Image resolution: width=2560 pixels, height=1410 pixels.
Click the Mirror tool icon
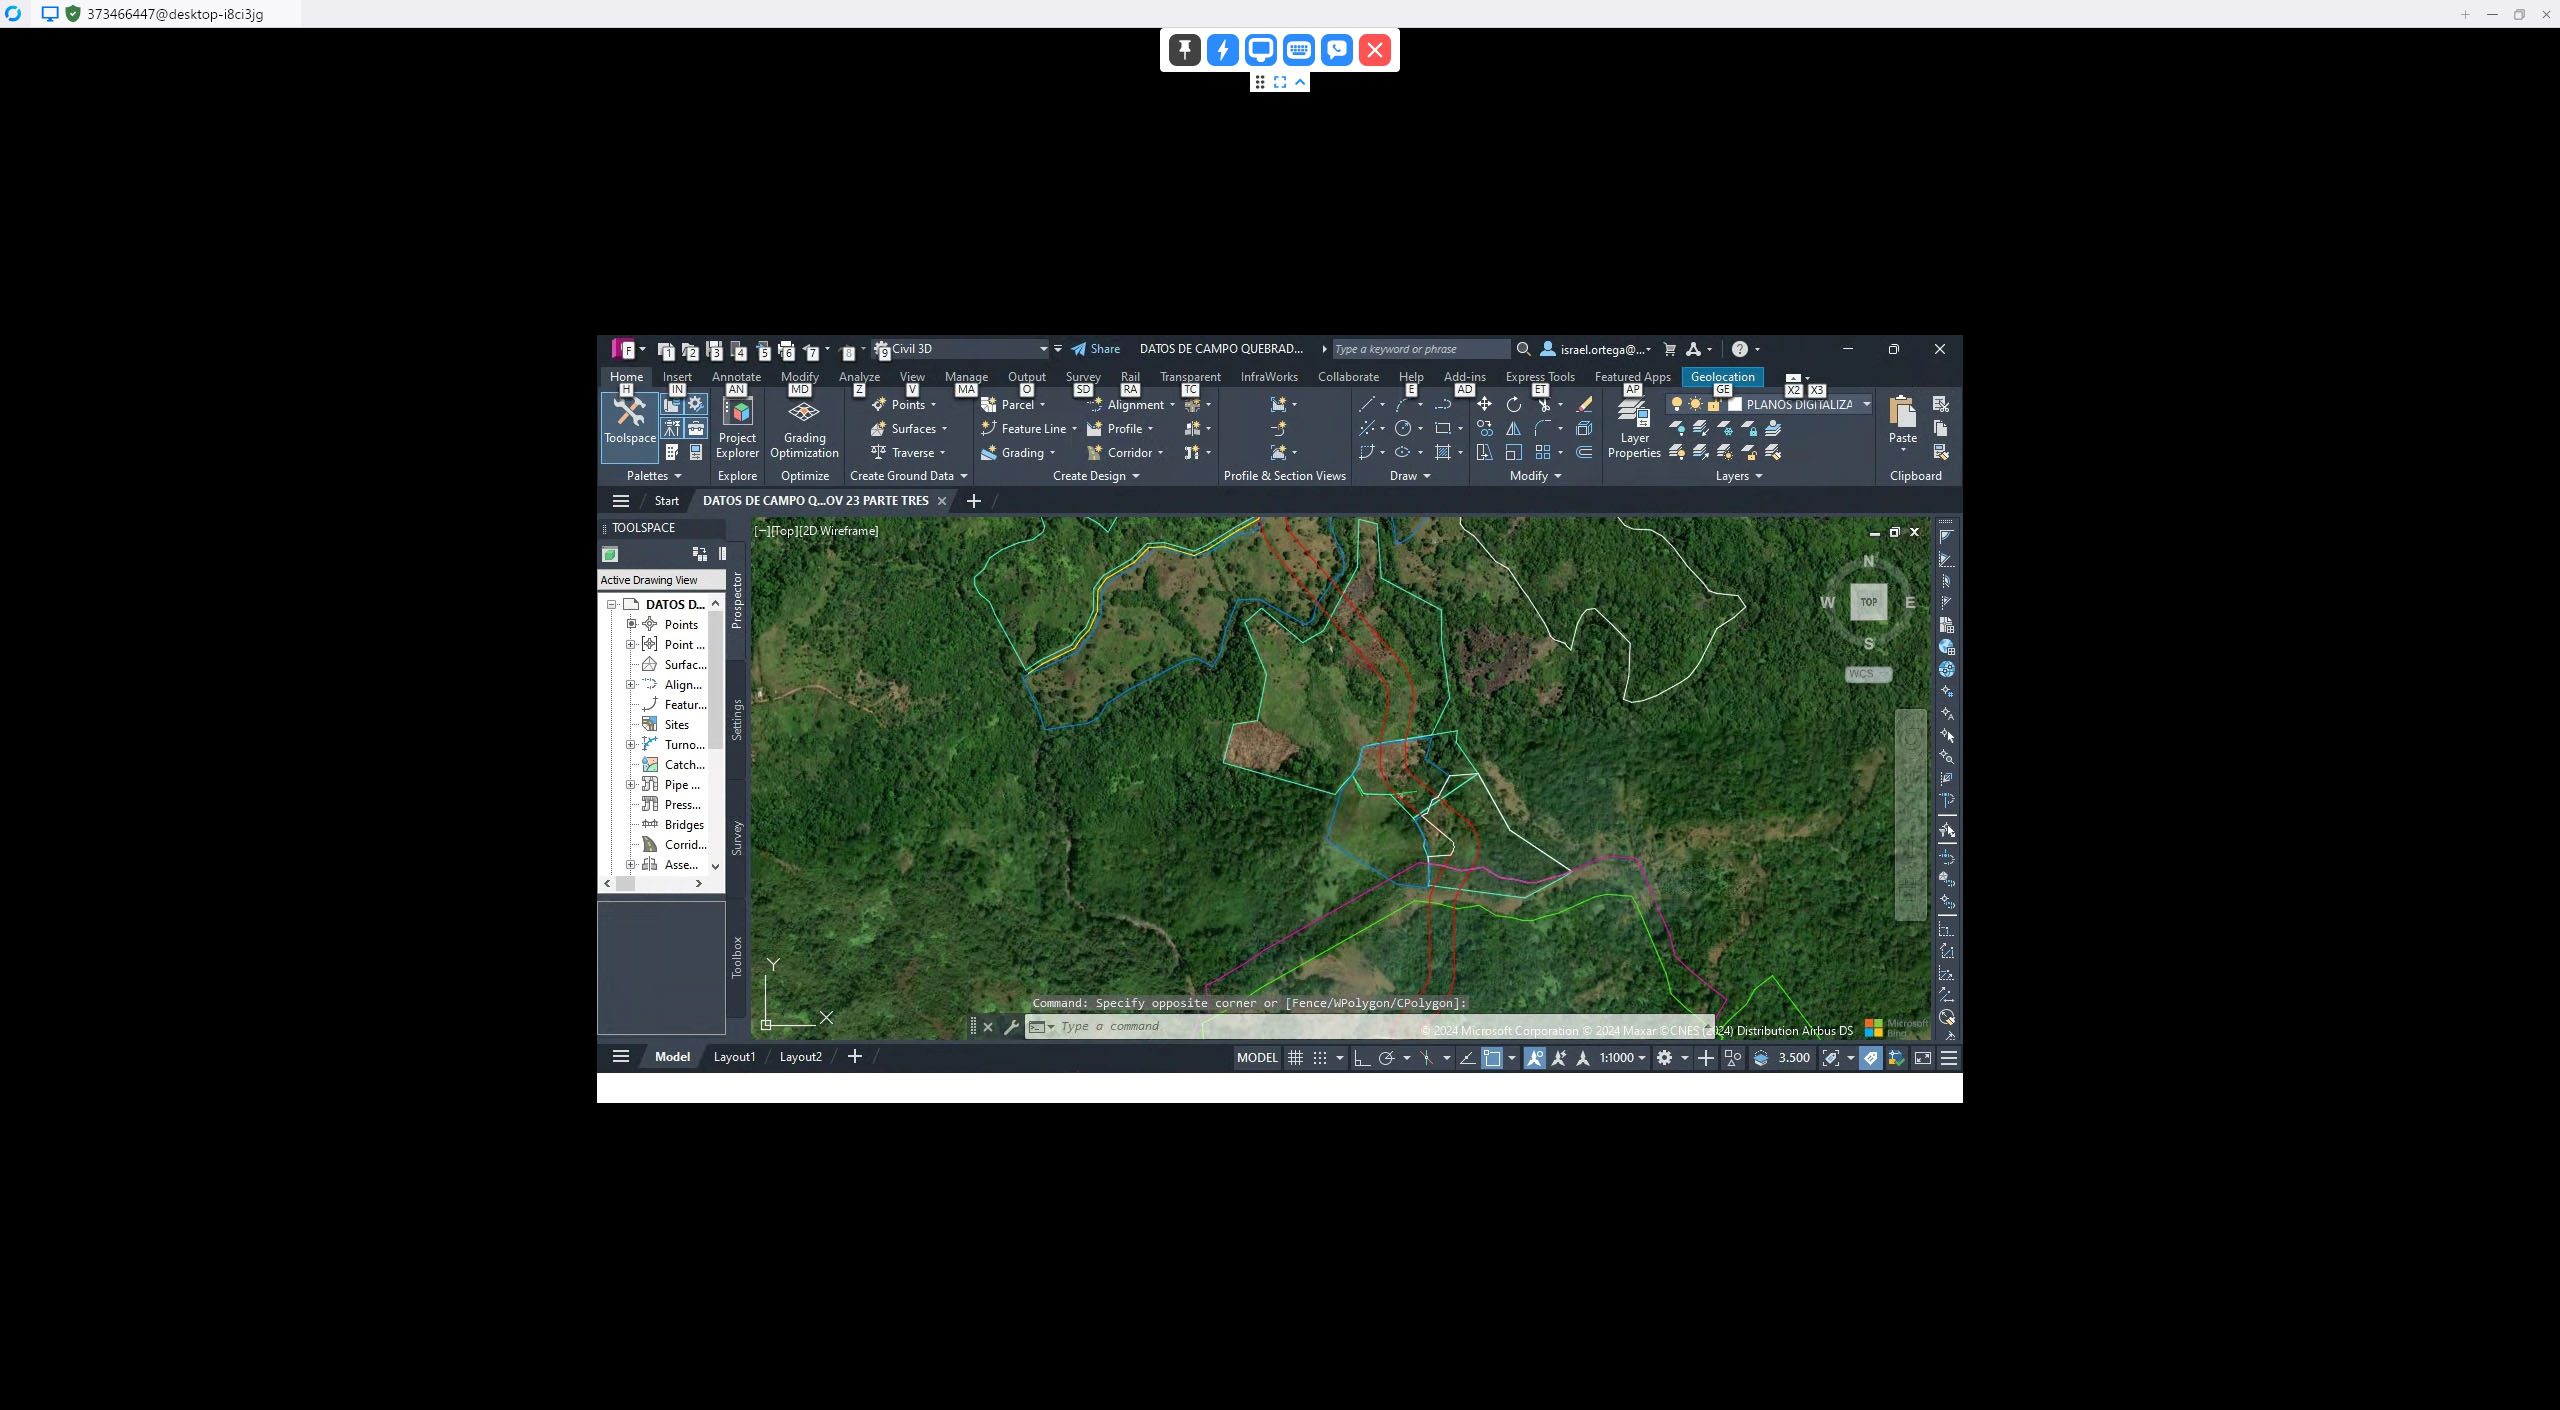pos(1514,428)
